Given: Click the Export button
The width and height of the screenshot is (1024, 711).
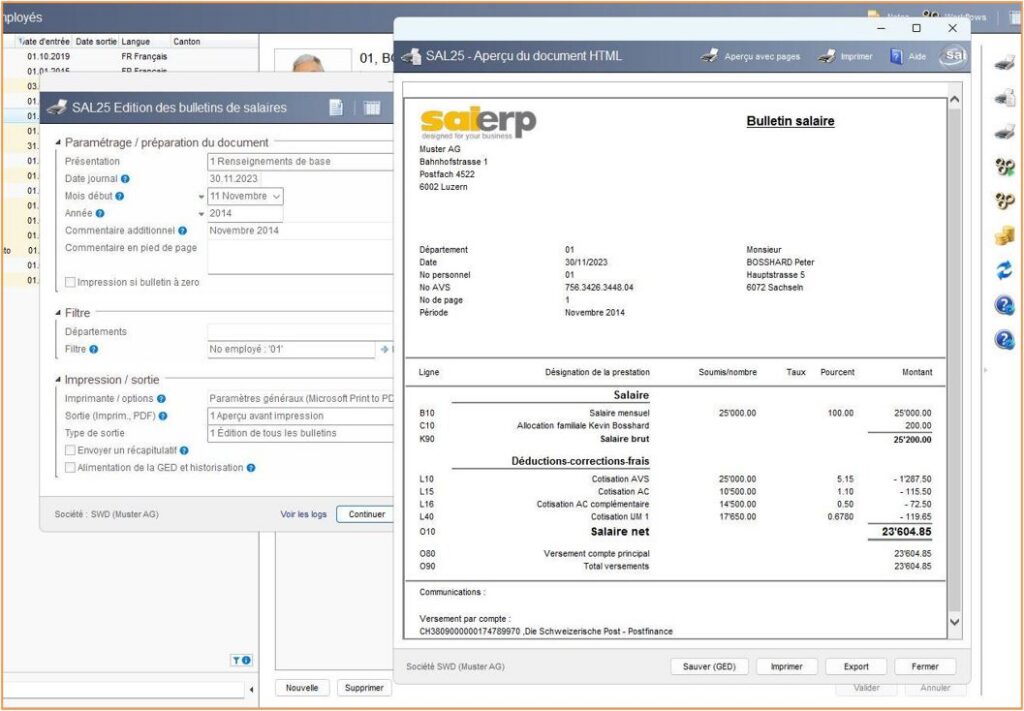Looking at the screenshot, I should coord(856,667).
